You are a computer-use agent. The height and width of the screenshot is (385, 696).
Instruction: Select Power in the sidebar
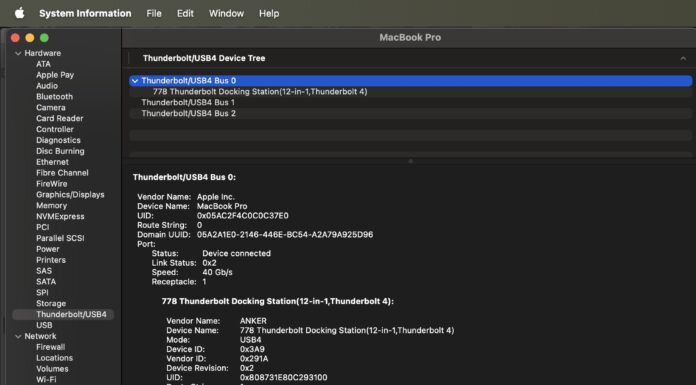click(47, 249)
